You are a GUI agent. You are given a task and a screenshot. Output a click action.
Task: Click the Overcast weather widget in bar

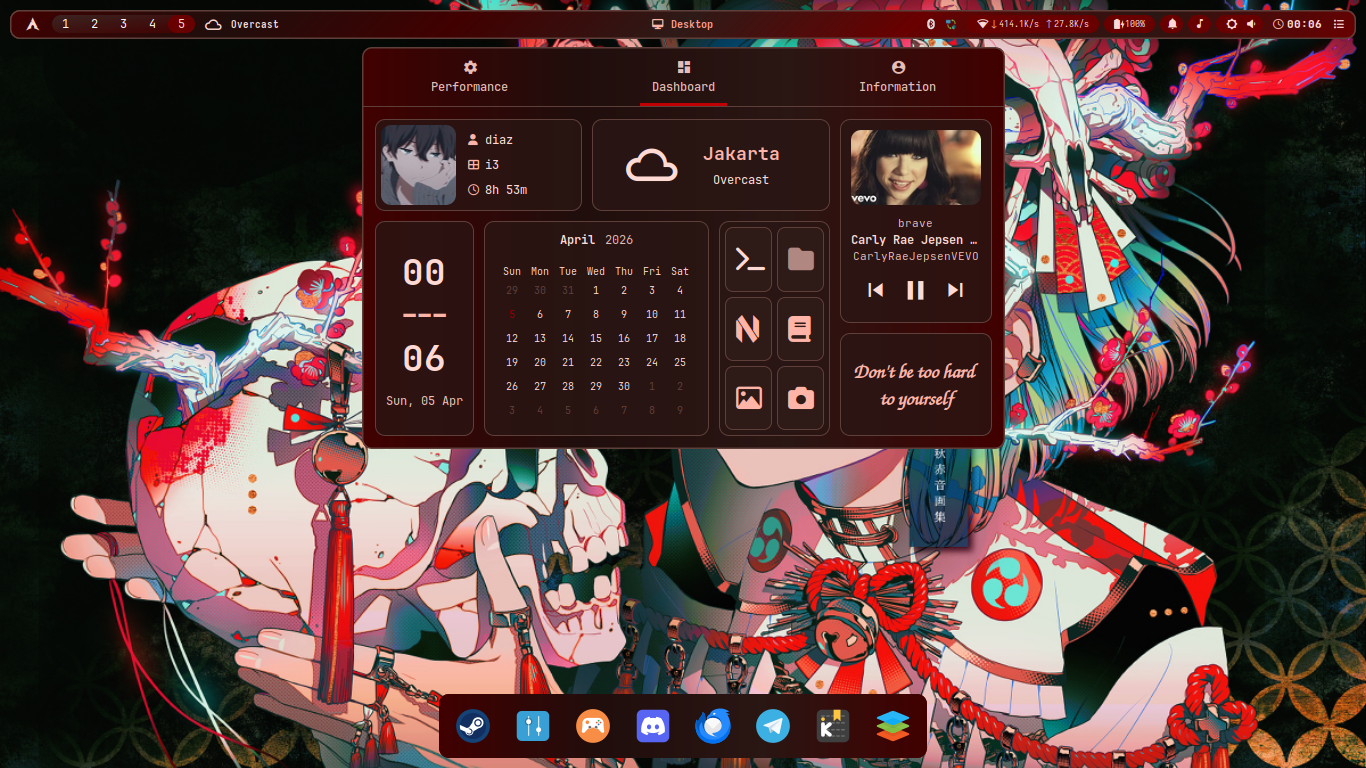(x=242, y=24)
